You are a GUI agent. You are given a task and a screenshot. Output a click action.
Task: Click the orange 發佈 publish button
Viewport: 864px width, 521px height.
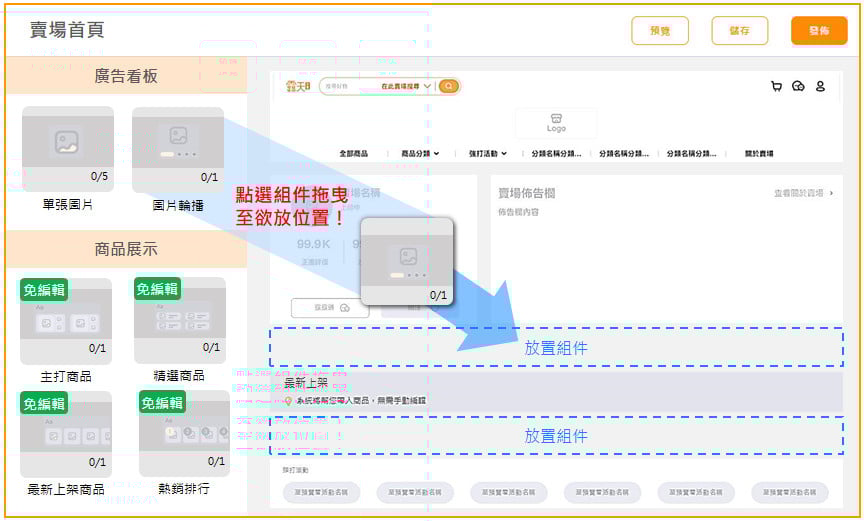(818, 31)
